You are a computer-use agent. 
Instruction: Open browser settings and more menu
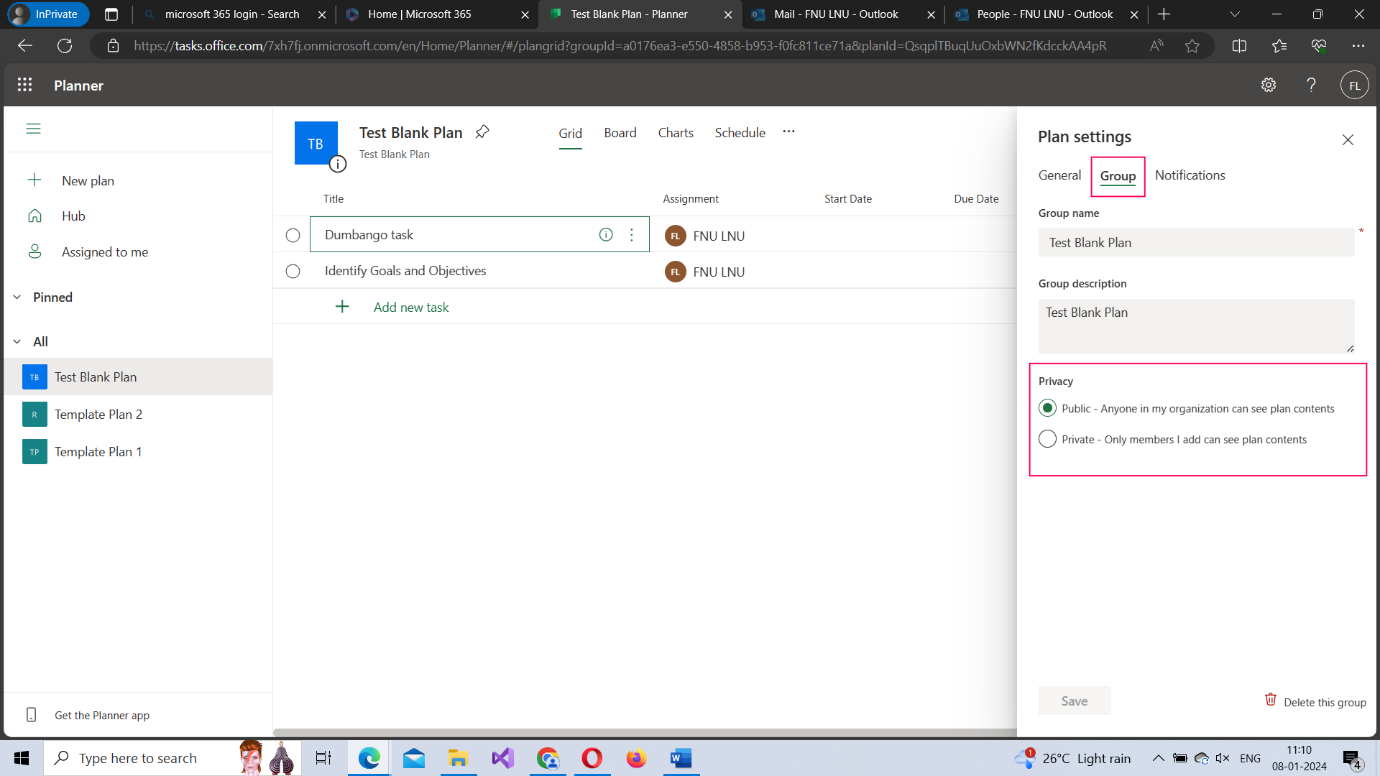point(1357,46)
